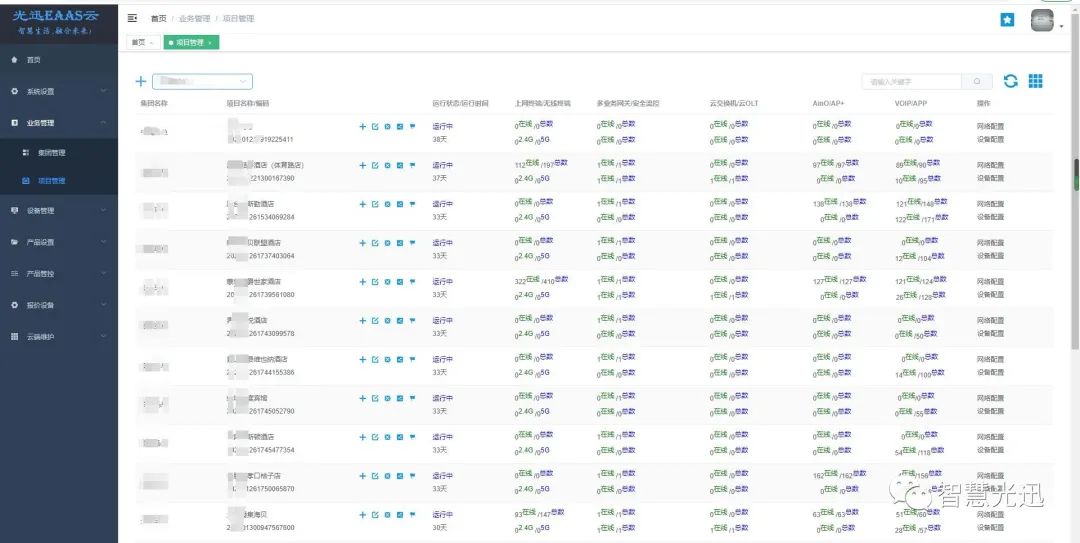Click 设备配置 link for 体育路店 project
The width and height of the screenshot is (1080, 543).
tap(990, 178)
